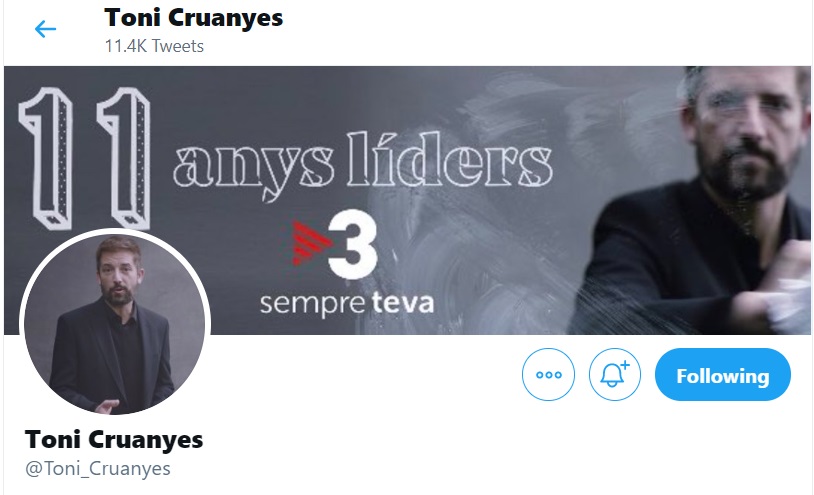
Task: Select the header title Toni Cruanyes
Action: click(194, 18)
